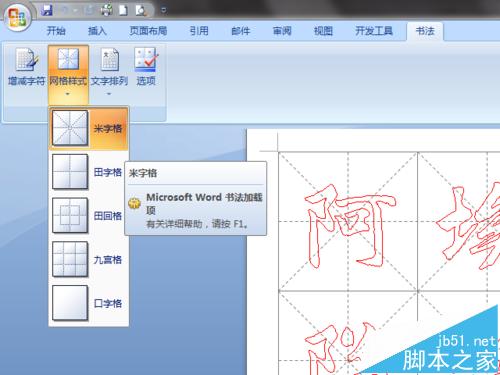This screenshot has height=375, width=500.
Task: Click the undo icon in quick access toolbar
Action: pyautogui.click(x=64, y=10)
